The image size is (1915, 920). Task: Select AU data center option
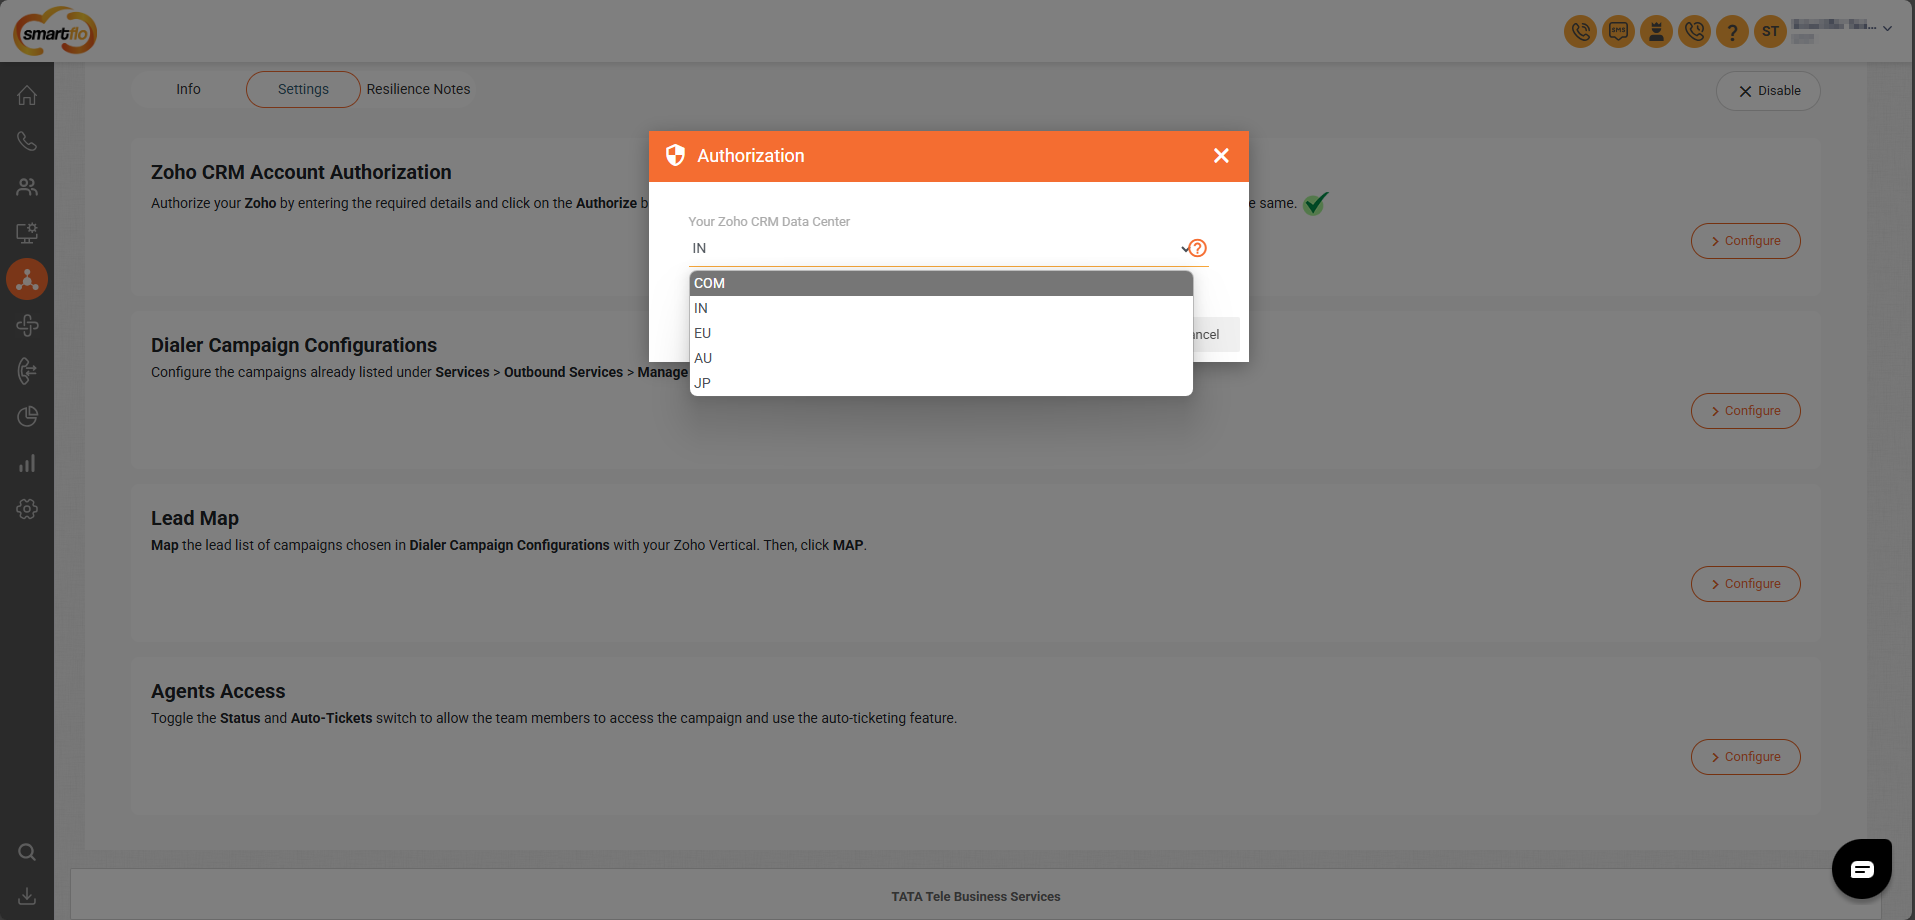[x=941, y=358]
